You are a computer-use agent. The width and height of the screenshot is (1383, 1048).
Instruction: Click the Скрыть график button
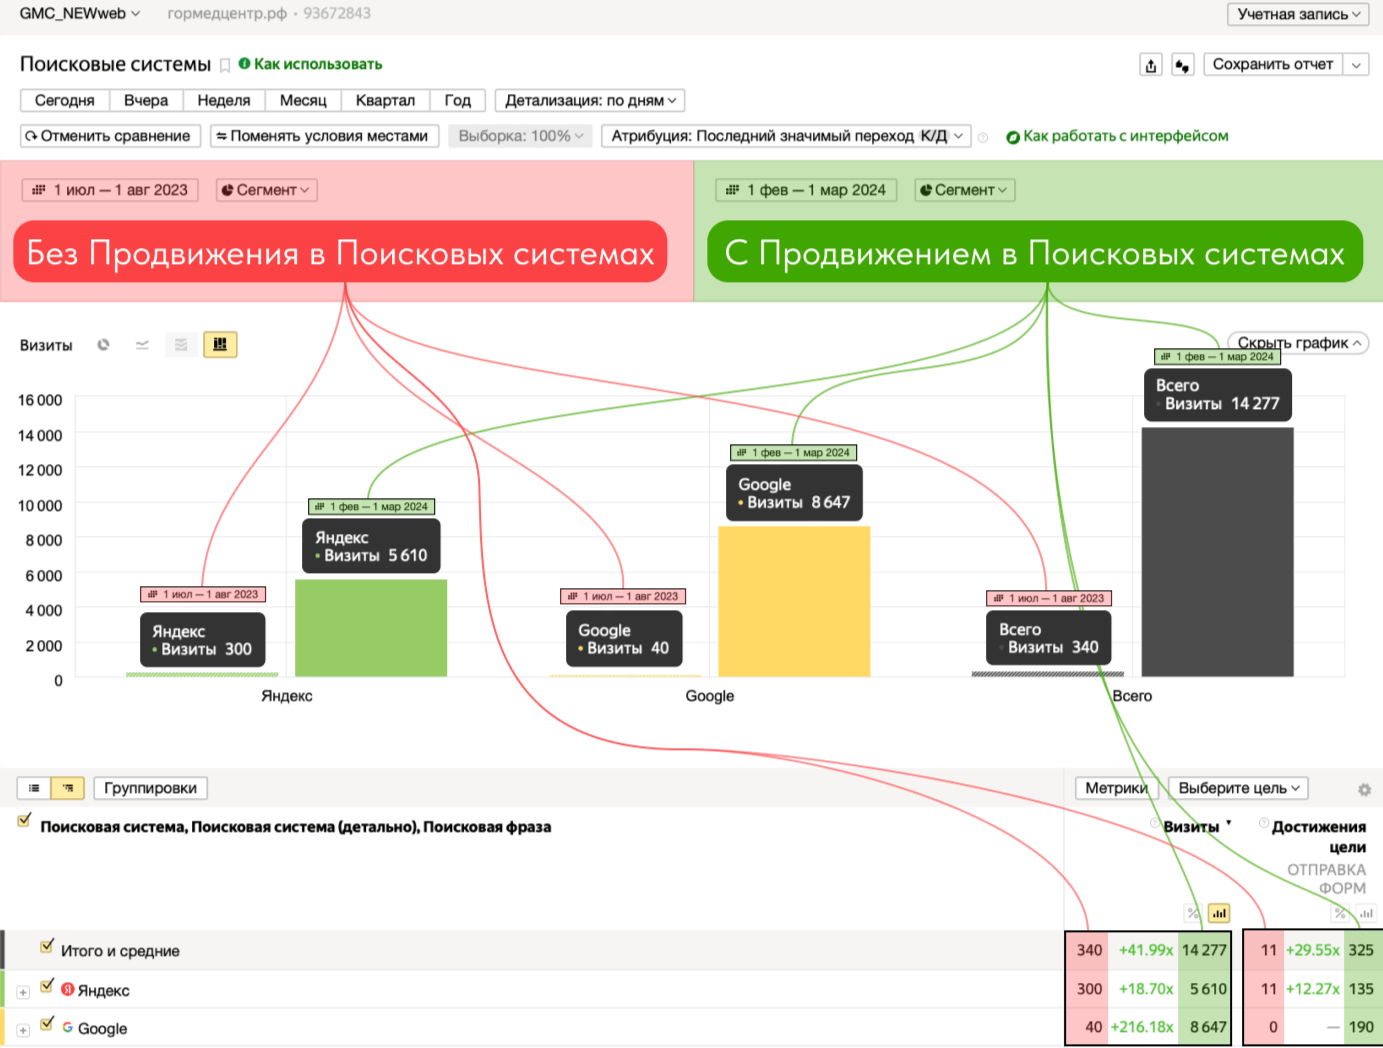[x=1298, y=343]
